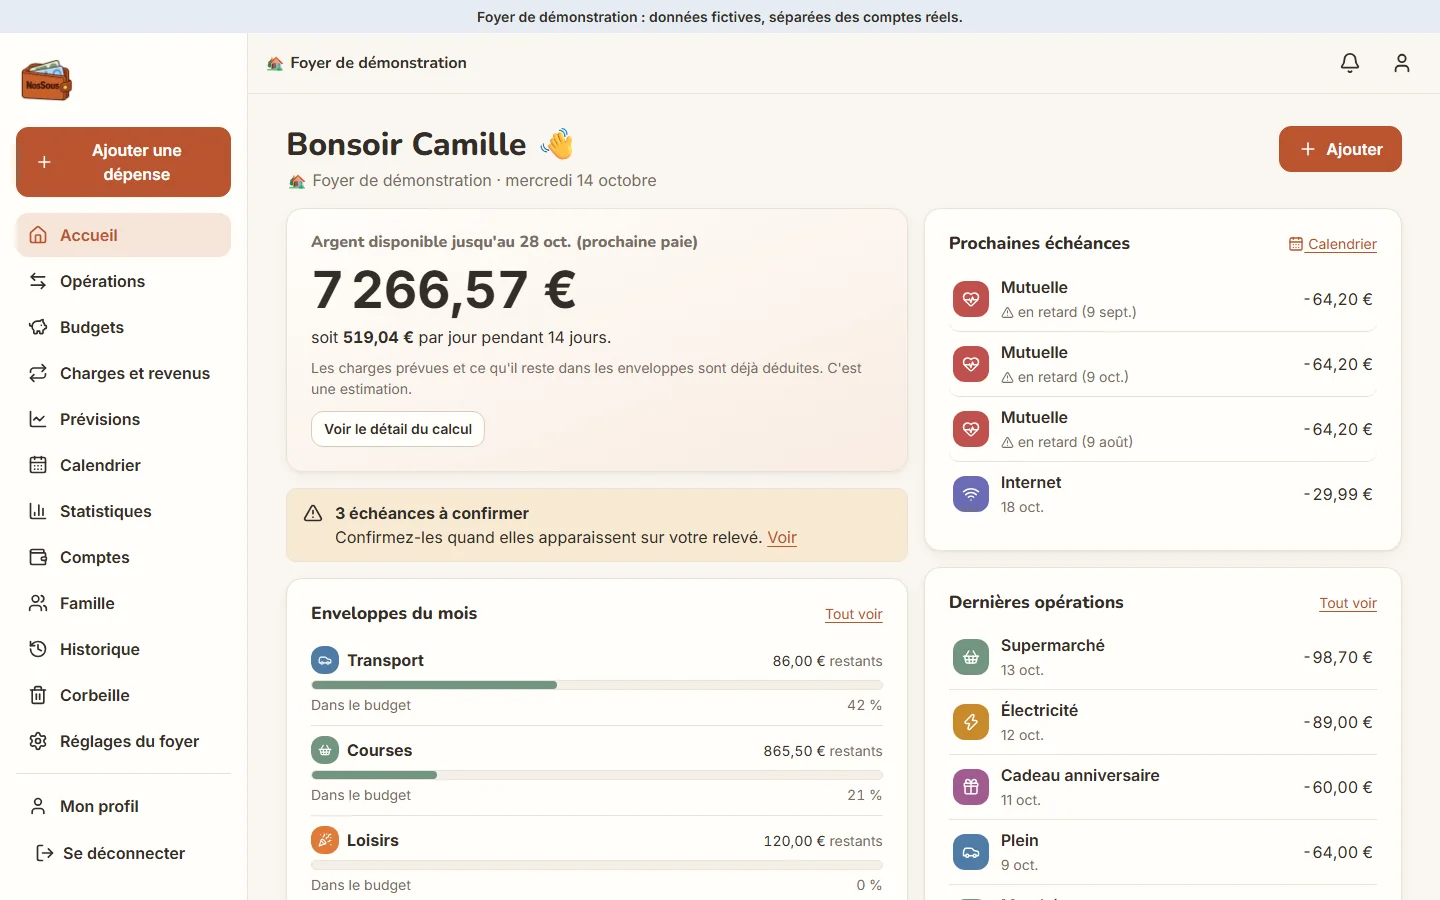The height and width of the screenshot is (900, 1440).
Task: Click the Courses 21 % percentage
Action: 864,795
